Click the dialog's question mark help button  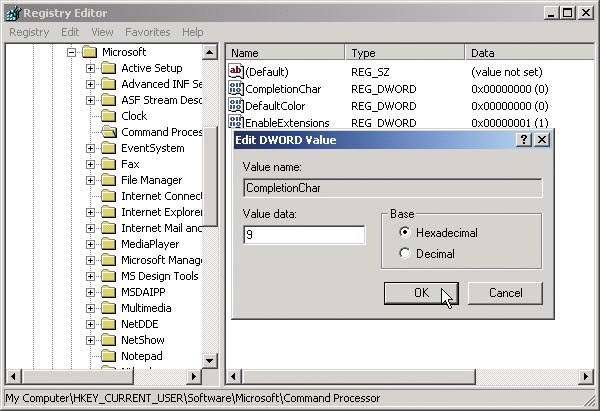(x=524, y=140)
